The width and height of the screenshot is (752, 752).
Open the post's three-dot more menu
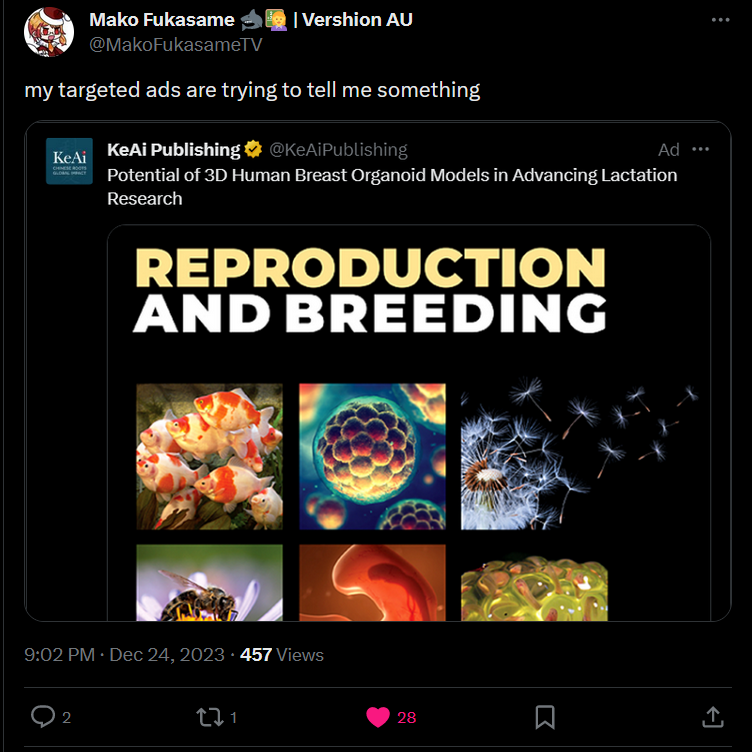coord(720,20)
